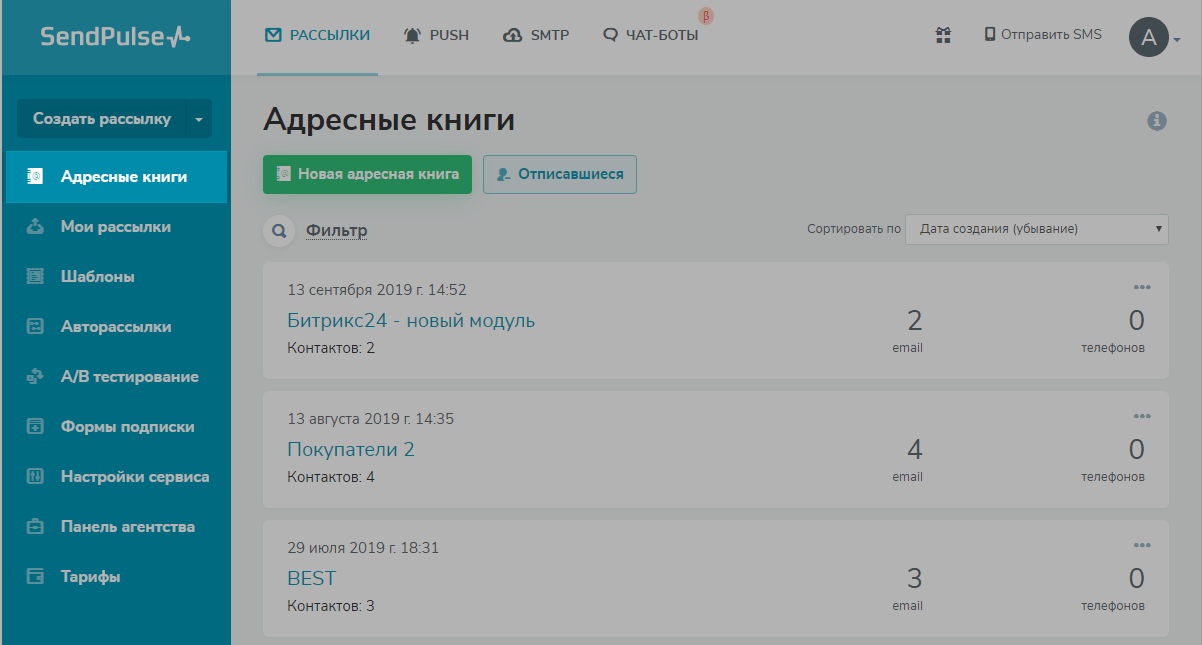This screenshot has height=645, width=1202.
Task: Click the Адресные книги page heading
Action: click(389, 121)
